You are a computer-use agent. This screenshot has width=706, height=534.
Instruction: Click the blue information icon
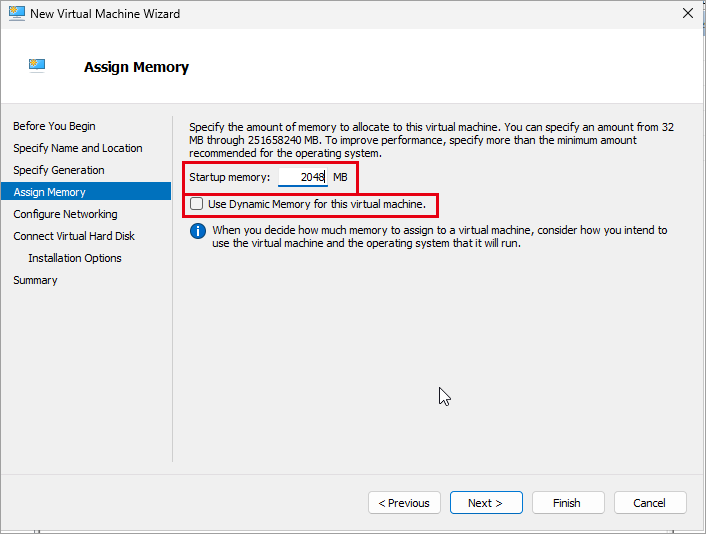(198, 231)
